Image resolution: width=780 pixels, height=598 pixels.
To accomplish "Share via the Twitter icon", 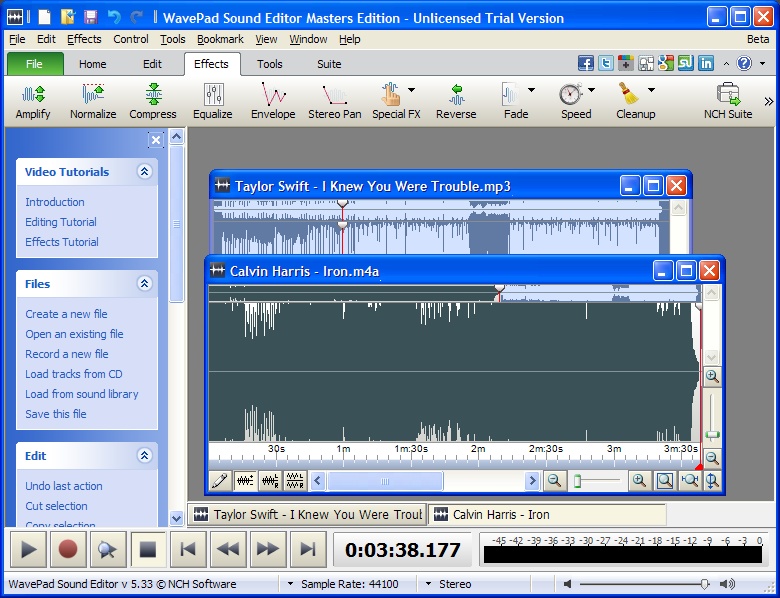I will click(x=605, y=63).
